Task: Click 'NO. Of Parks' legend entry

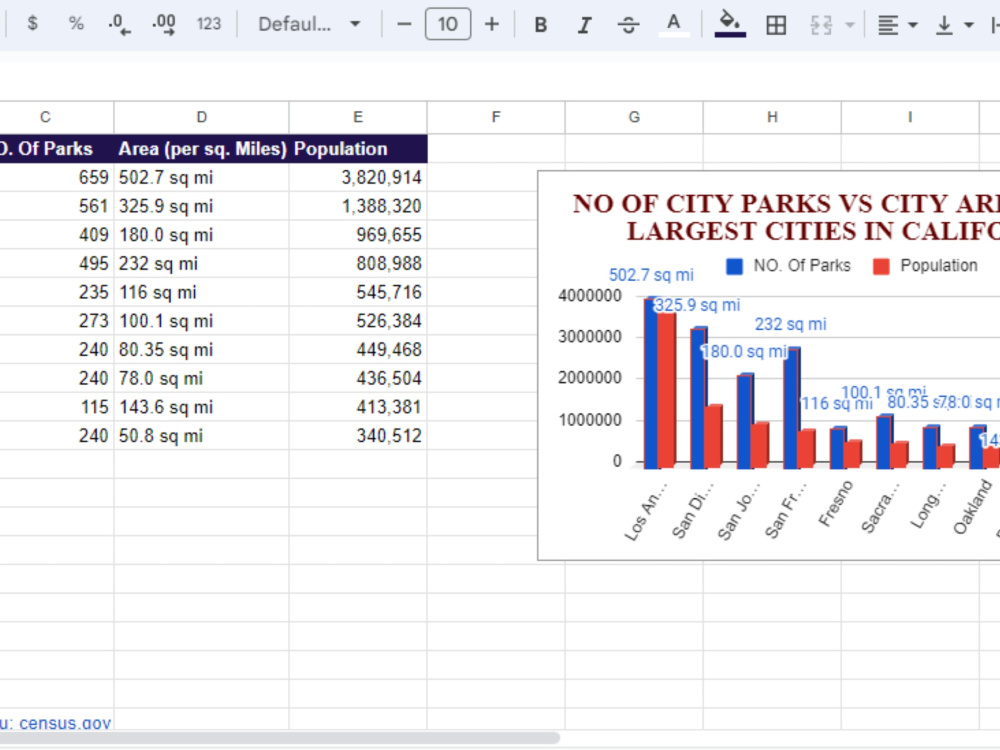Action: [x=788, y=266]
